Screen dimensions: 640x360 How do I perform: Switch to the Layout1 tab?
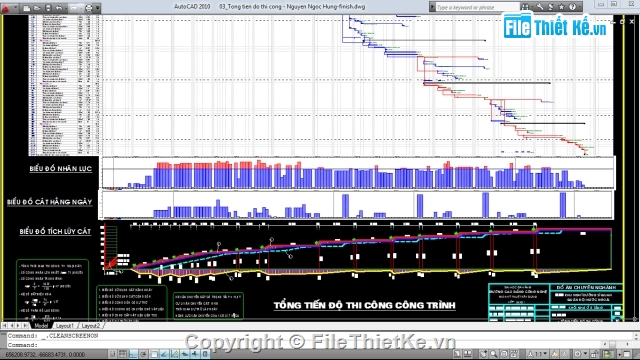click(64, 326)
